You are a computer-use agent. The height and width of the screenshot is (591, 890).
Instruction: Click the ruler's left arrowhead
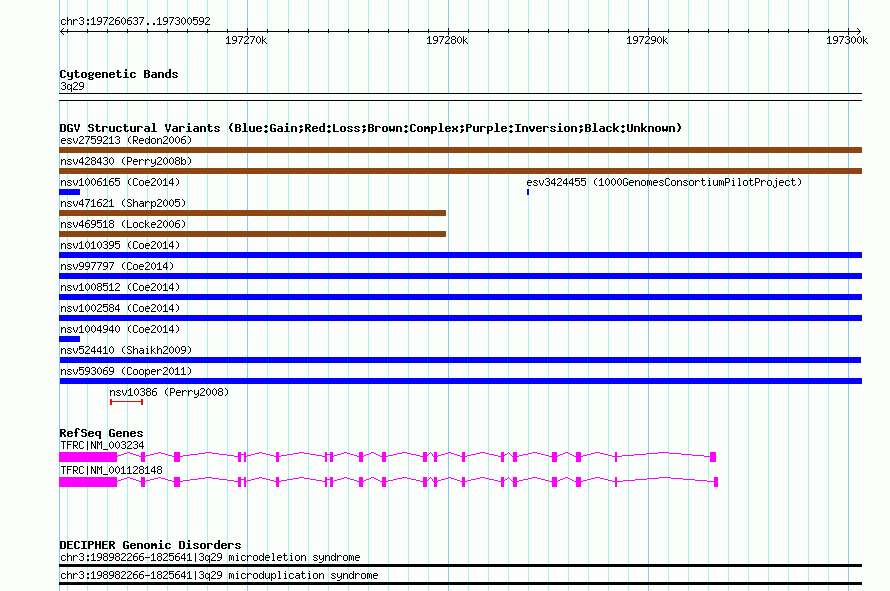pos(62,32)
